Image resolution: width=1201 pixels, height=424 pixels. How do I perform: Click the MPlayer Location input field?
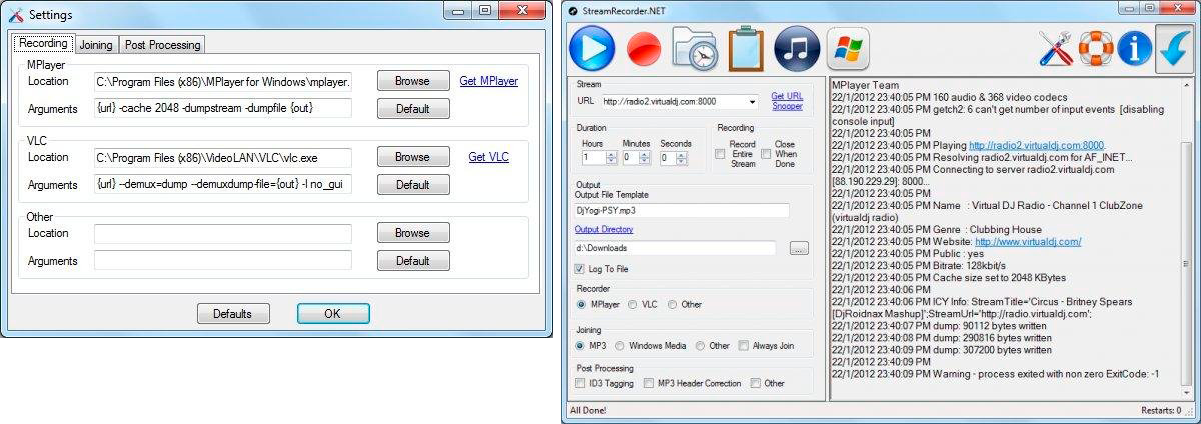pos(223,81)
